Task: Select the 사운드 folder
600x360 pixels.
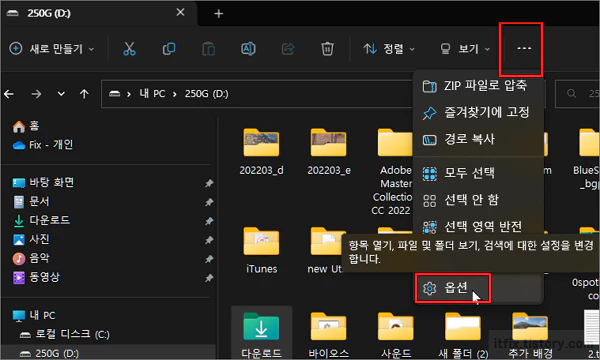Action: [x=396, y=335]
